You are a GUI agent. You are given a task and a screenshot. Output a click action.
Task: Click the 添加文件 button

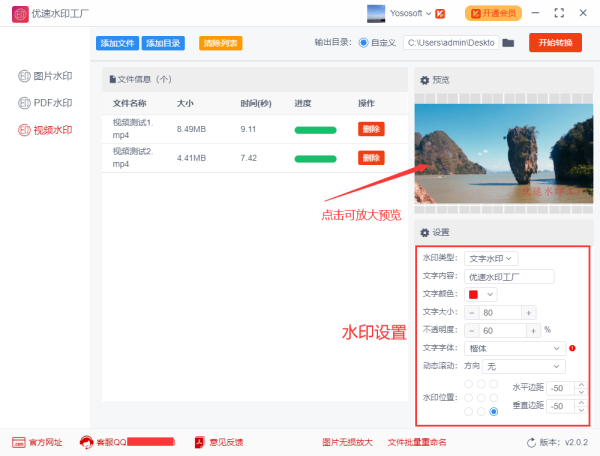[117, 43]
